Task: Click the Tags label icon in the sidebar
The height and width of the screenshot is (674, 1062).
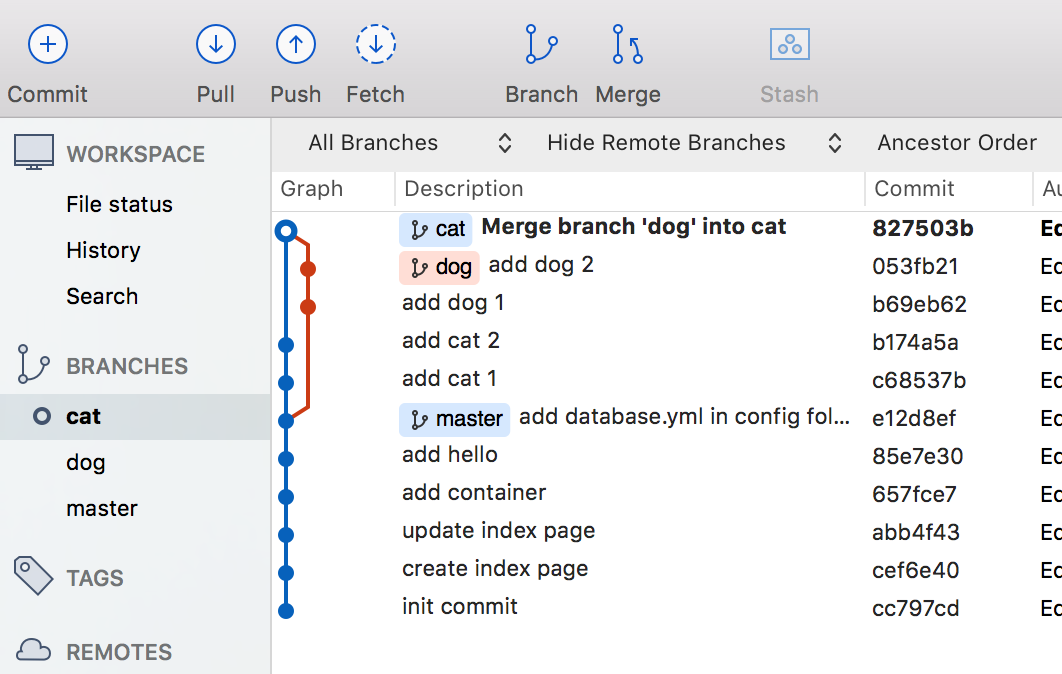Action: [x=33, y=577]
